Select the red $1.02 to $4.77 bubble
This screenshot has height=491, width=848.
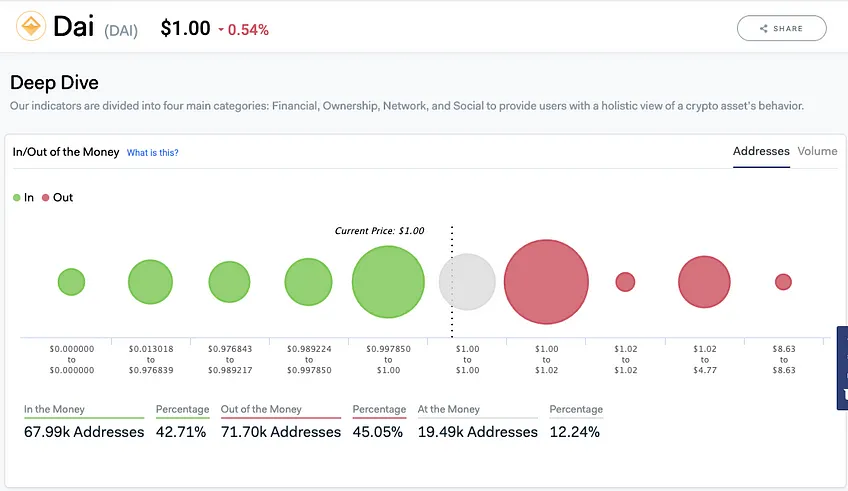coord(704,282)
